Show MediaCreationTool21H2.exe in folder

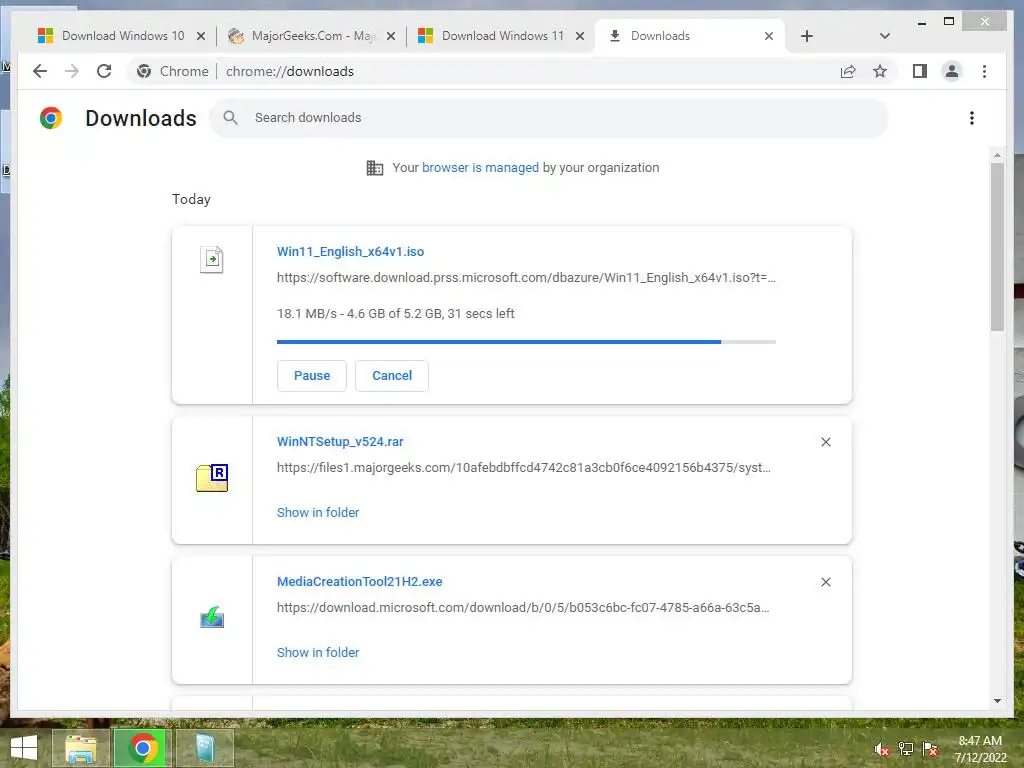(x=317, y=652)
